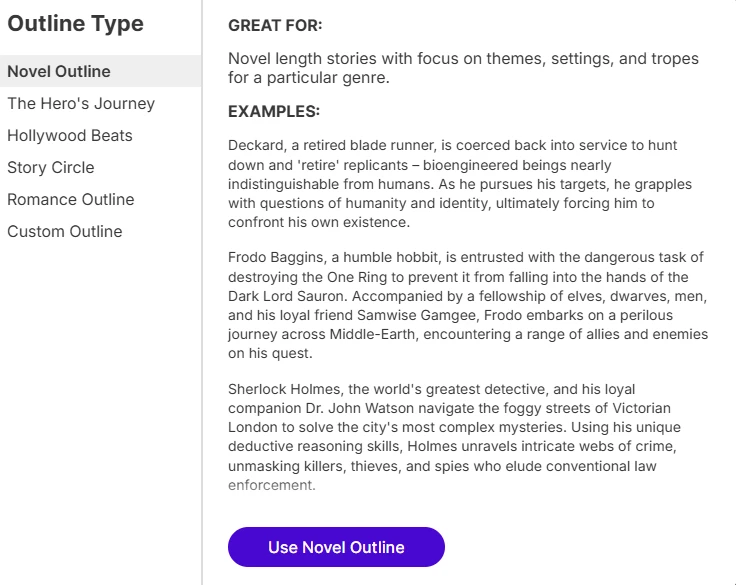Click the vertical divider beside the sidebar
This screenshot has width=736, height=585.
(202, 300)
